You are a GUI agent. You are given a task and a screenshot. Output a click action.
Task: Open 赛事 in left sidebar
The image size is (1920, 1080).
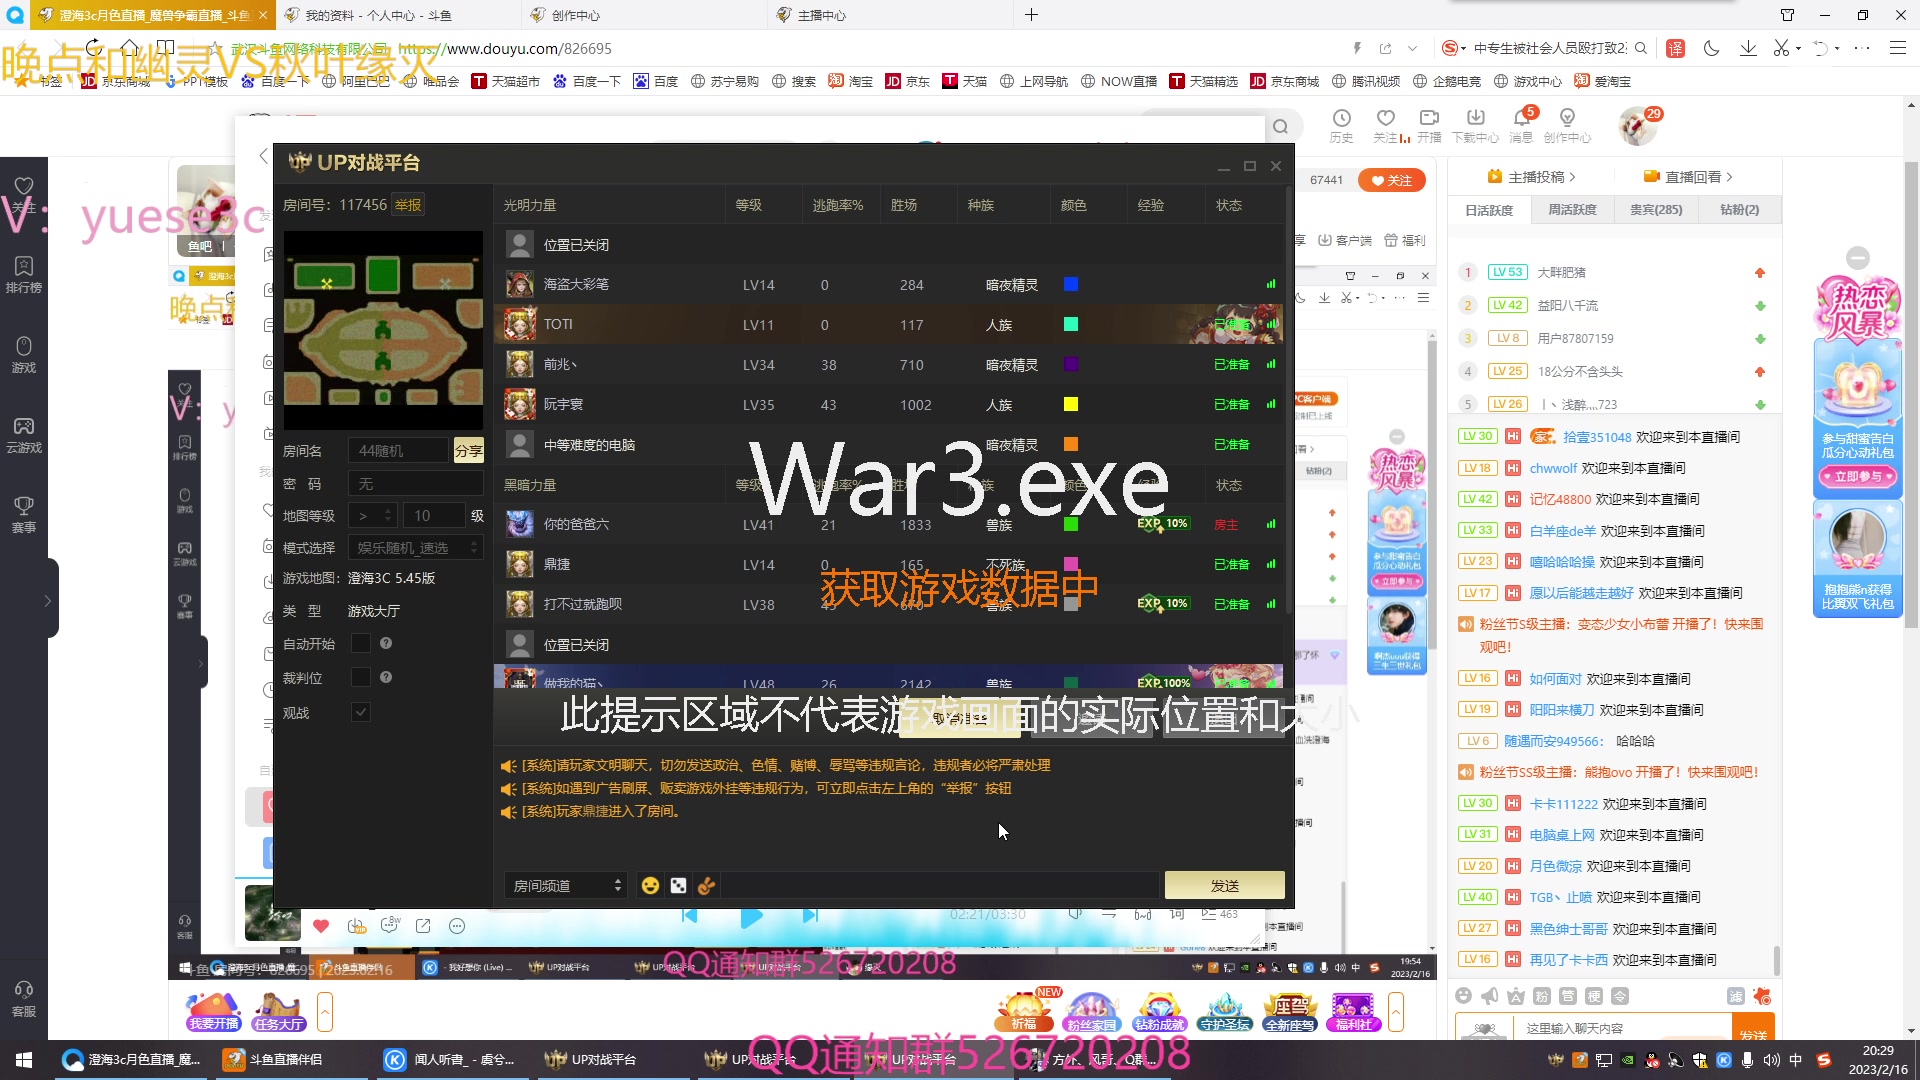[24, 514]
